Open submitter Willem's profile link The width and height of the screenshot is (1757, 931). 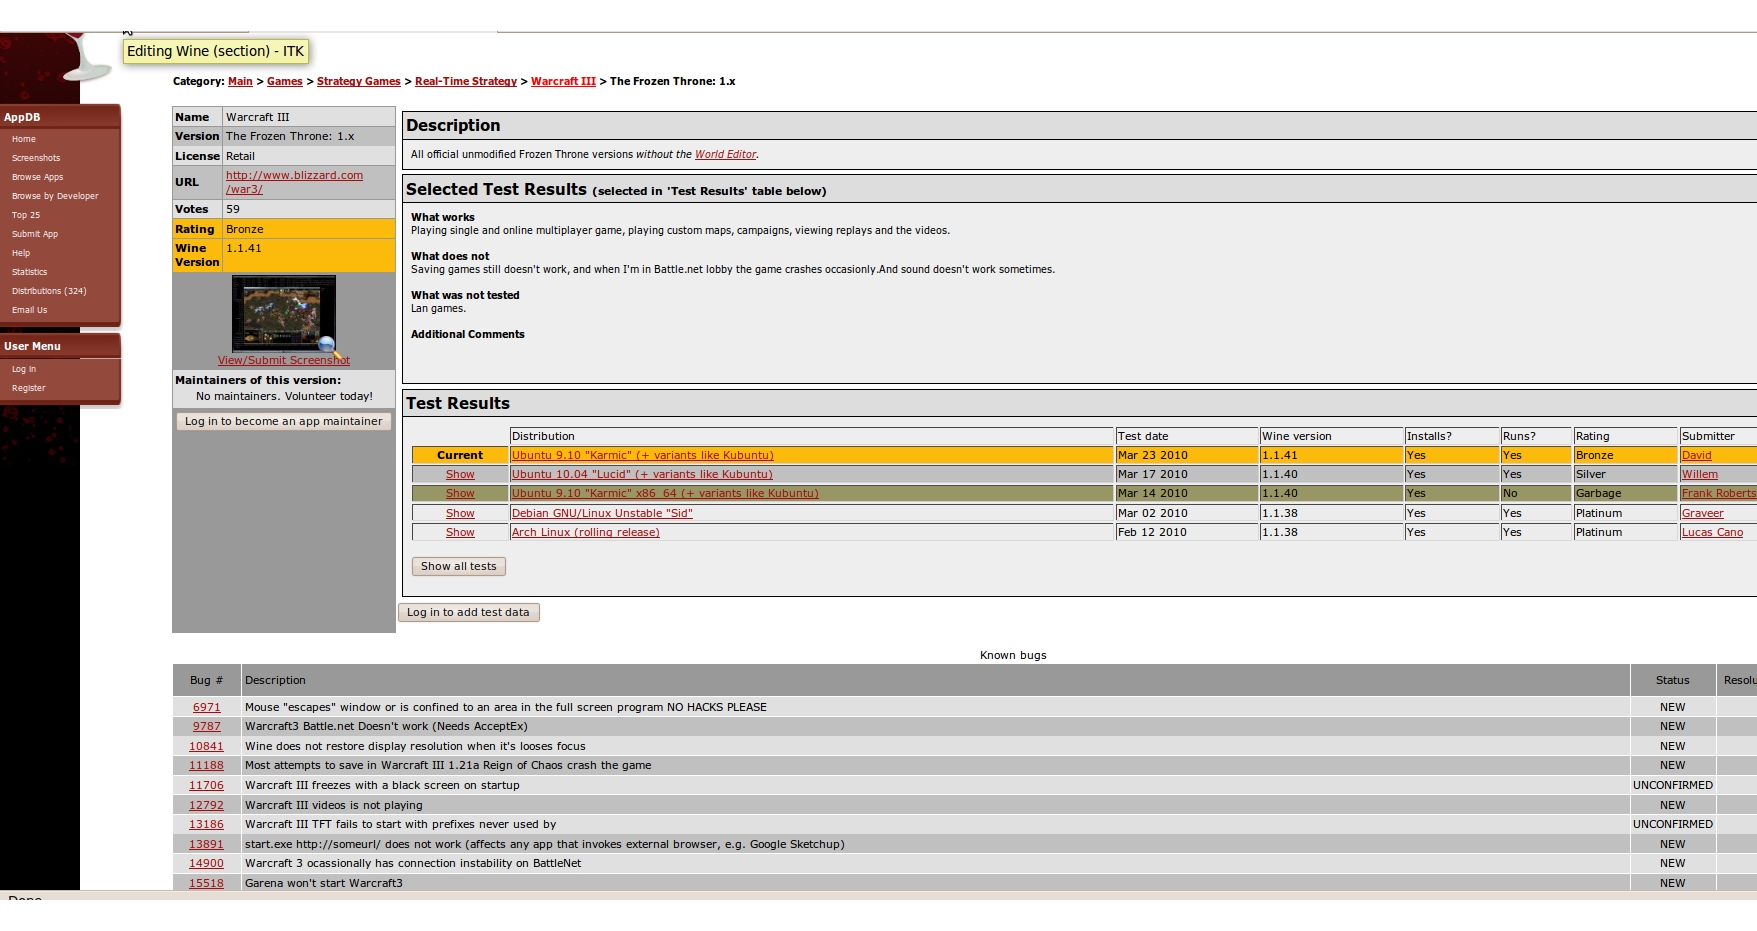[1700, 475]
